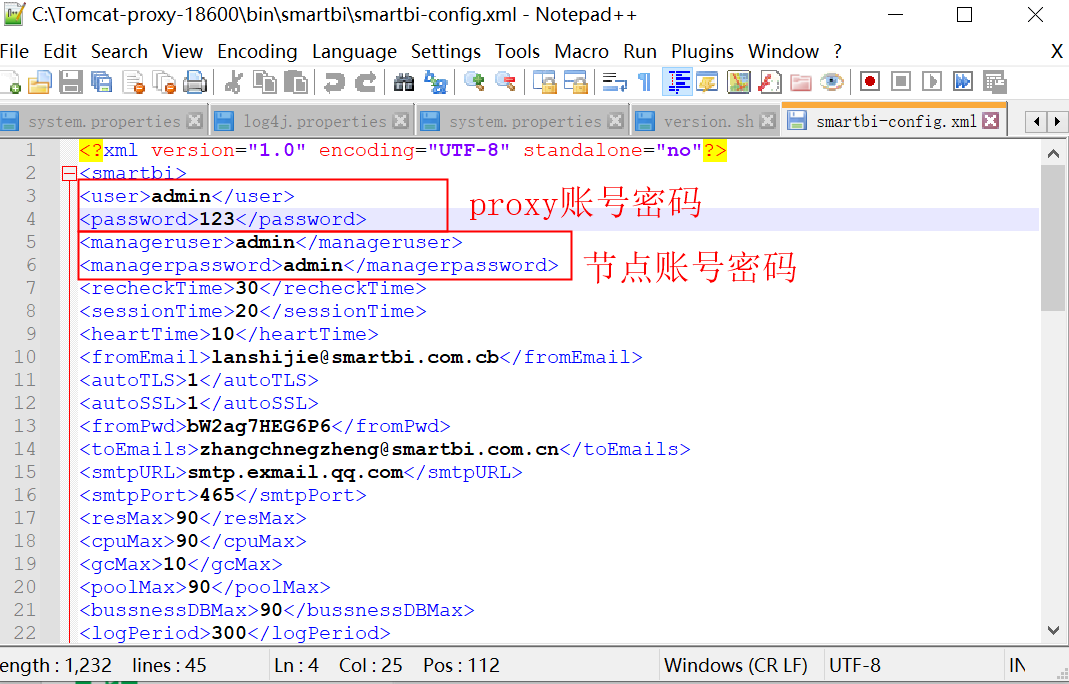Print the document via printer icon

click(195, 83)
